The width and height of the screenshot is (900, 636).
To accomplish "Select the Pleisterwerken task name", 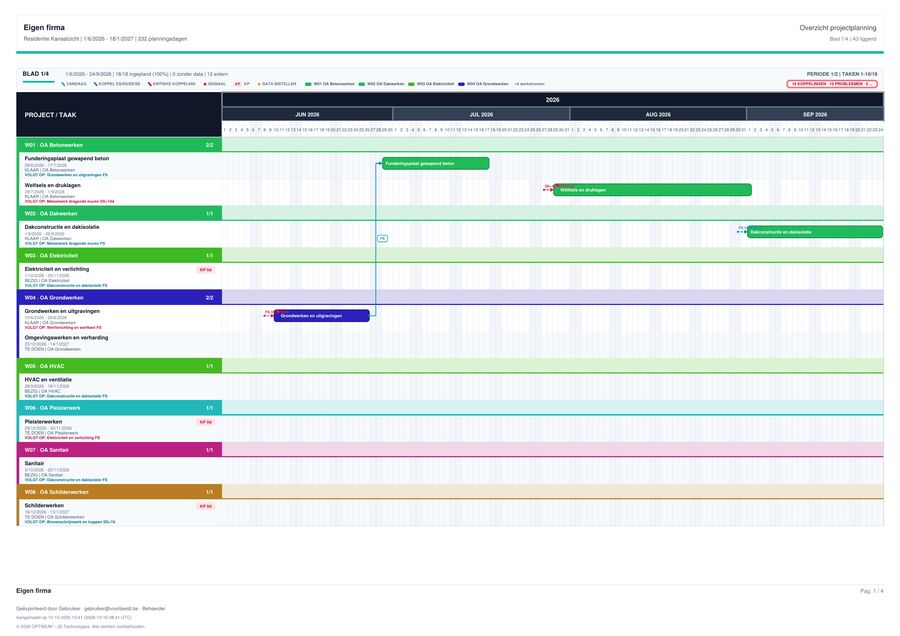I will coord(43,422).
